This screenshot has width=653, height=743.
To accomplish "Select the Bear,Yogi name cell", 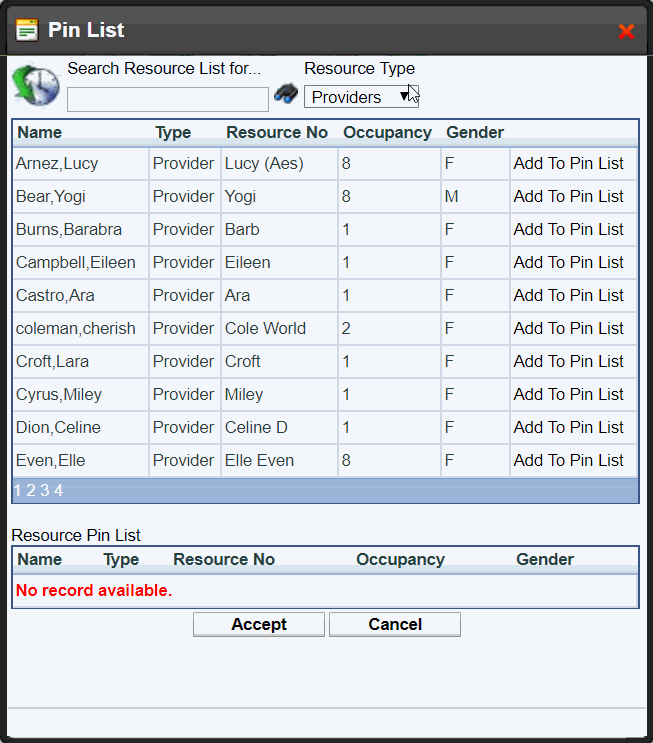I will [x=81, y=196].
